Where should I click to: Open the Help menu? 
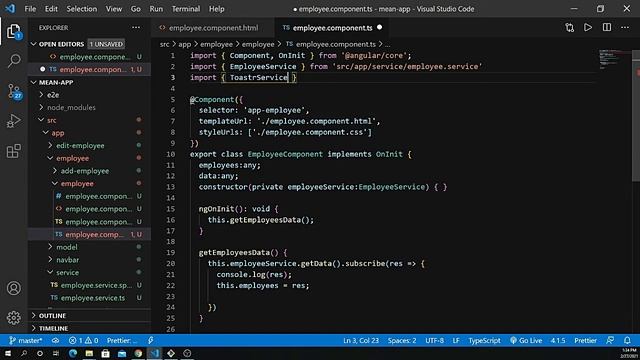click(217, 9)
